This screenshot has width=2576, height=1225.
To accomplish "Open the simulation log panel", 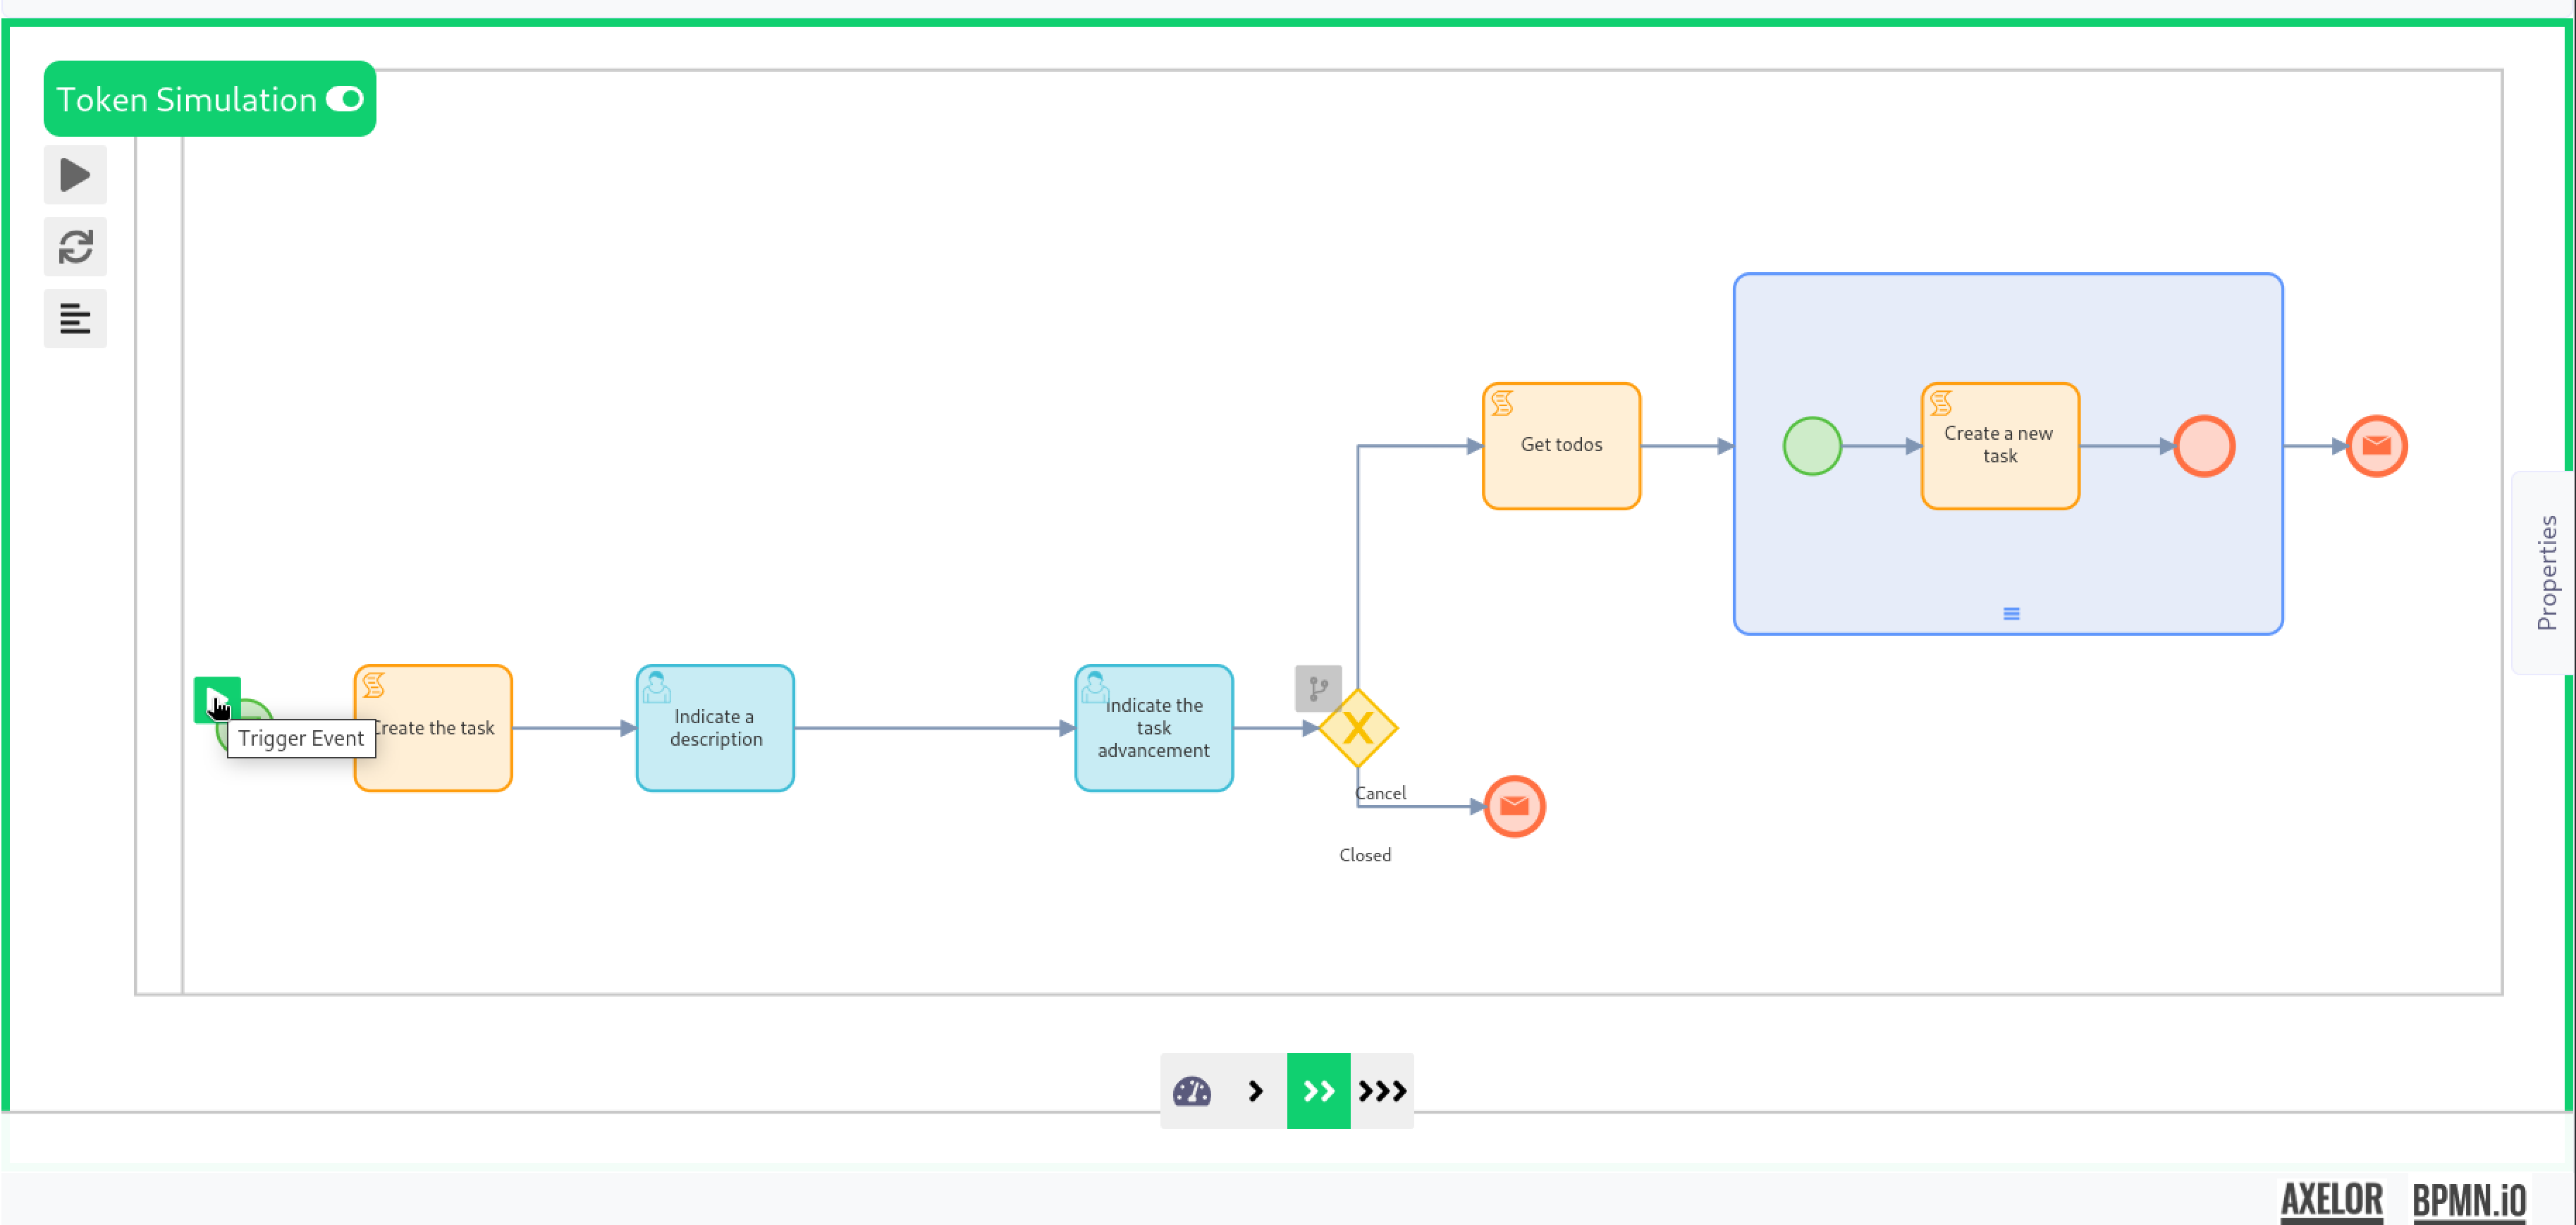I will pyautogui.click(x=75, y=318).
